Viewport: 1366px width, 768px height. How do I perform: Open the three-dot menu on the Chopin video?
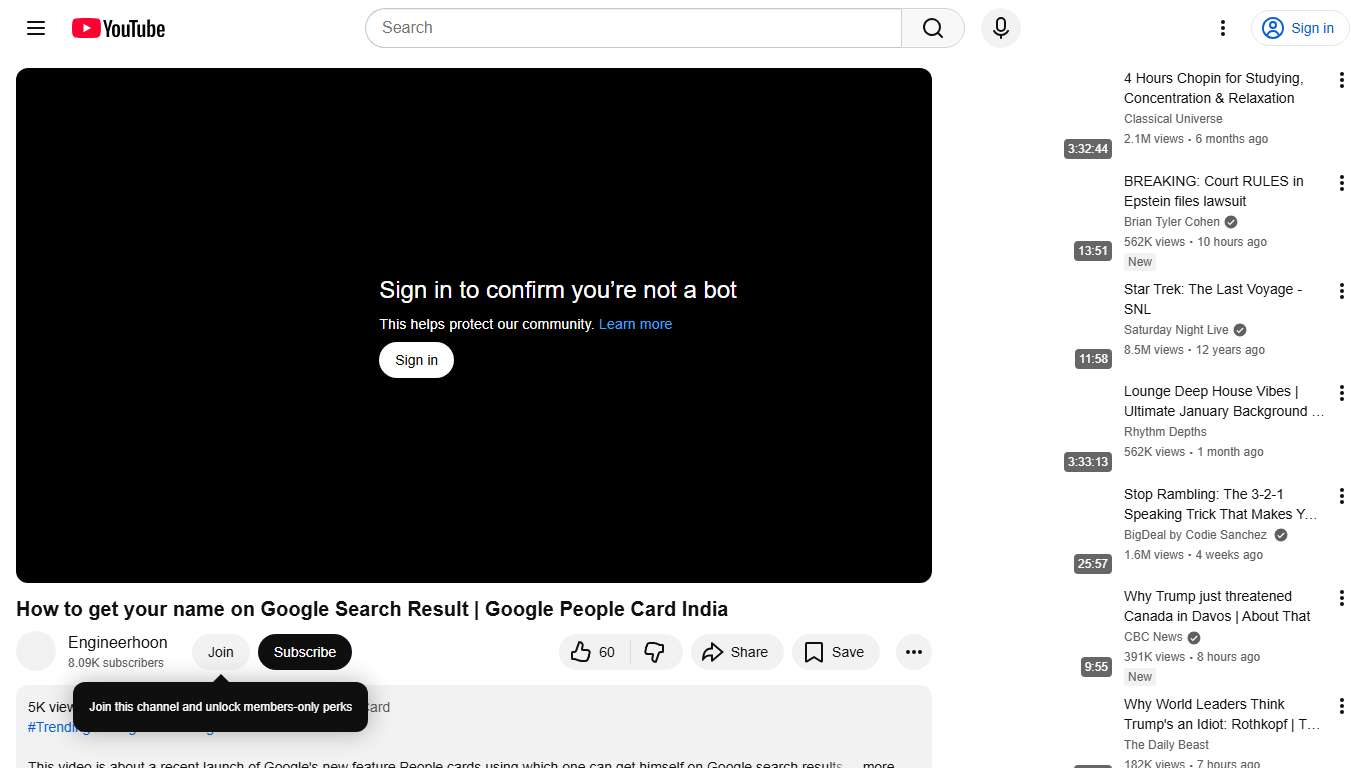pyautogui.click(x=1341, y=79)
